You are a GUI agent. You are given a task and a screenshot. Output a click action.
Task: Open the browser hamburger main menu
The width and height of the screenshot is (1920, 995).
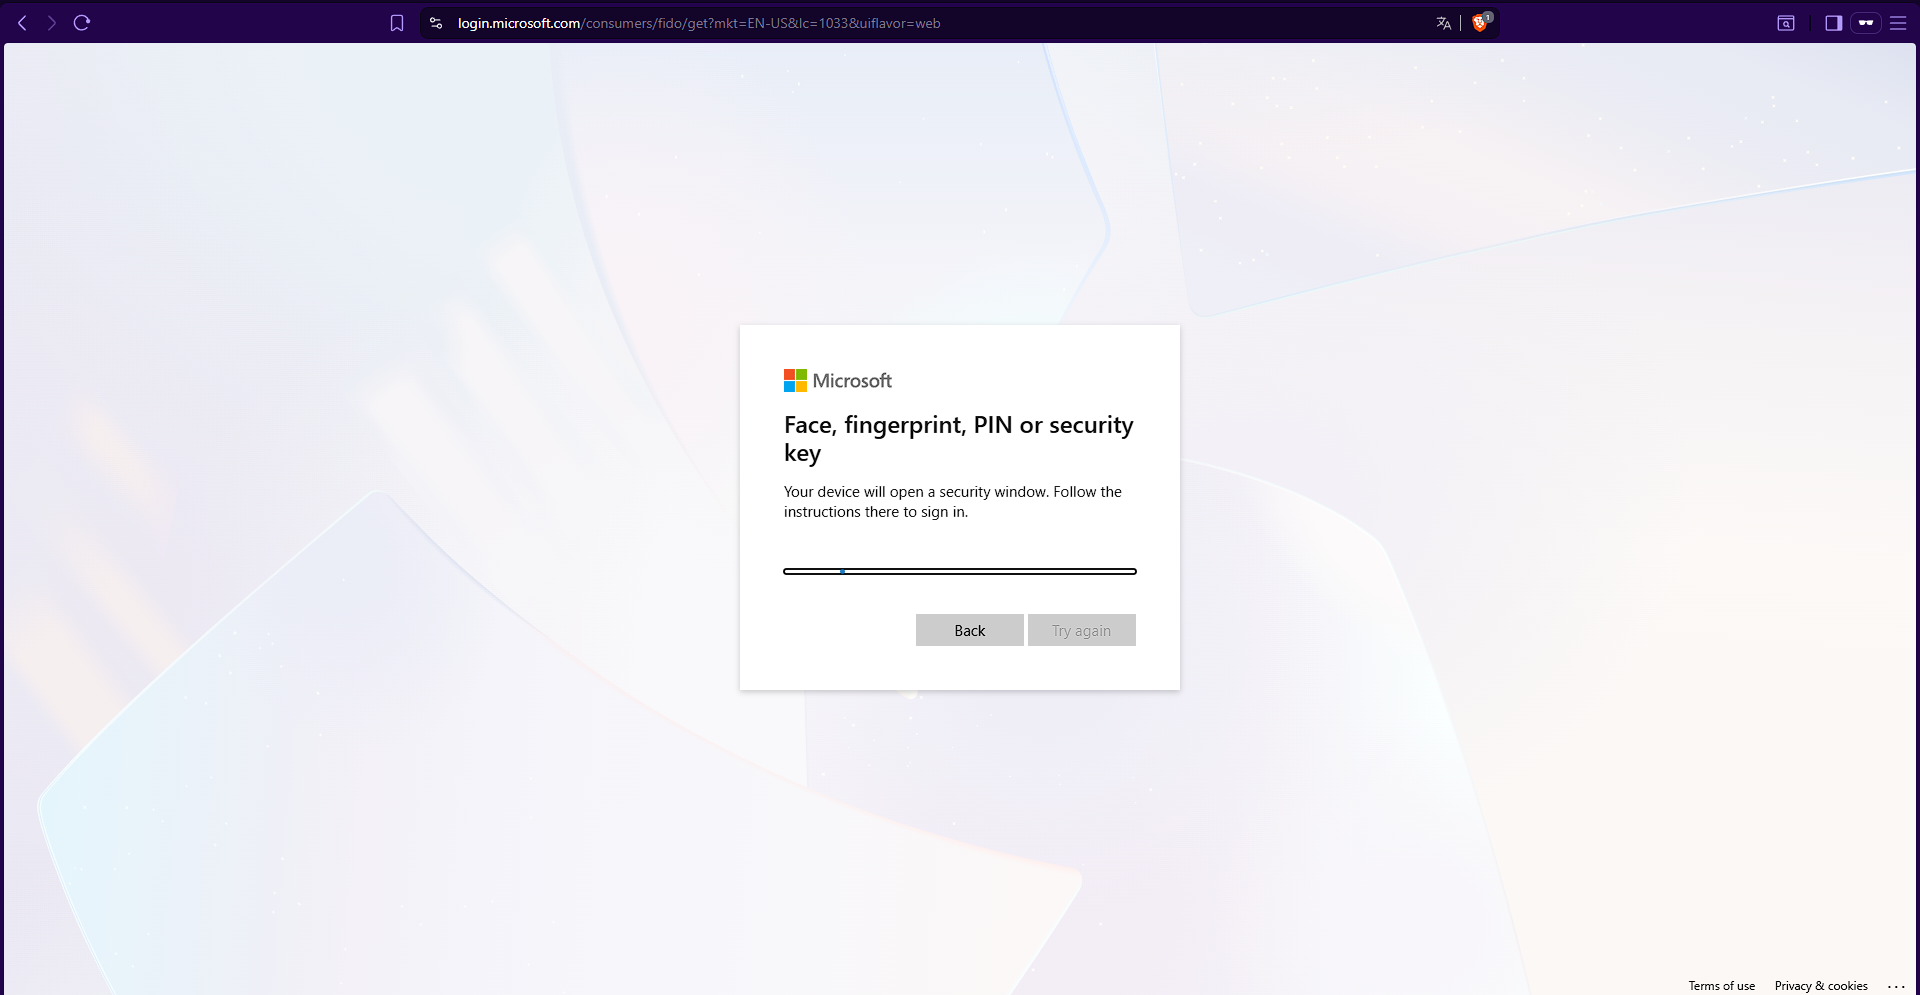click(1898, 23)
